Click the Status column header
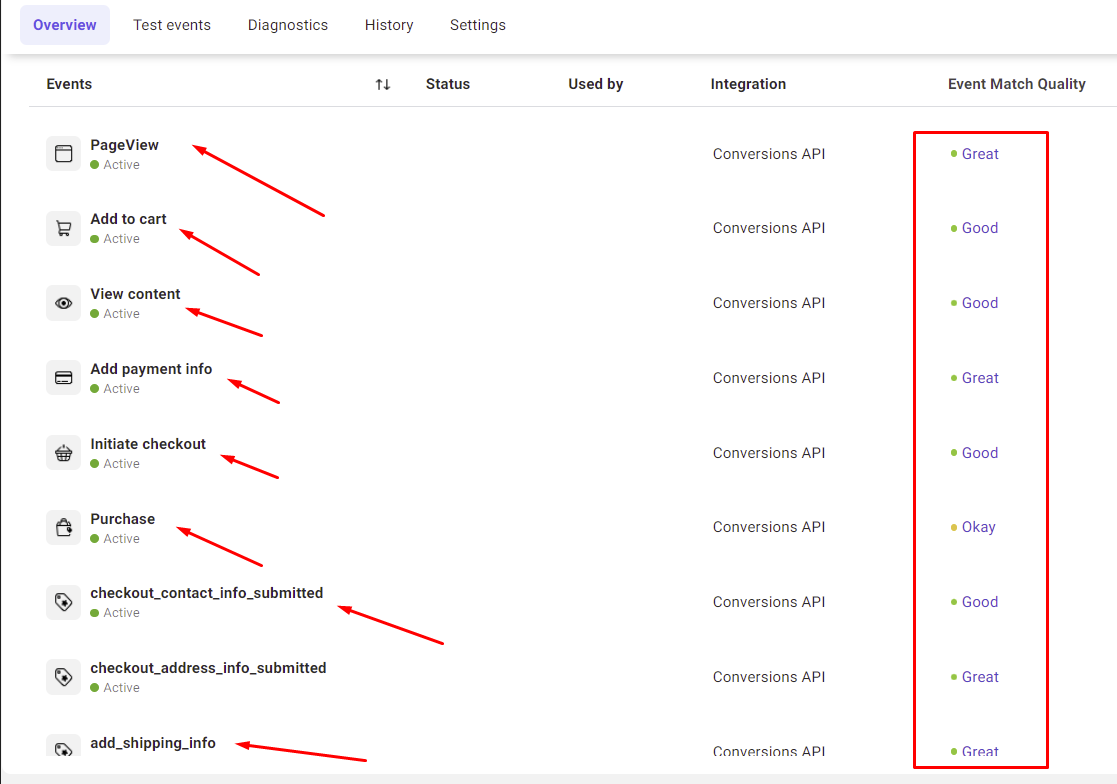Viewport: 1117px width, 784px height. pos(448,84)
